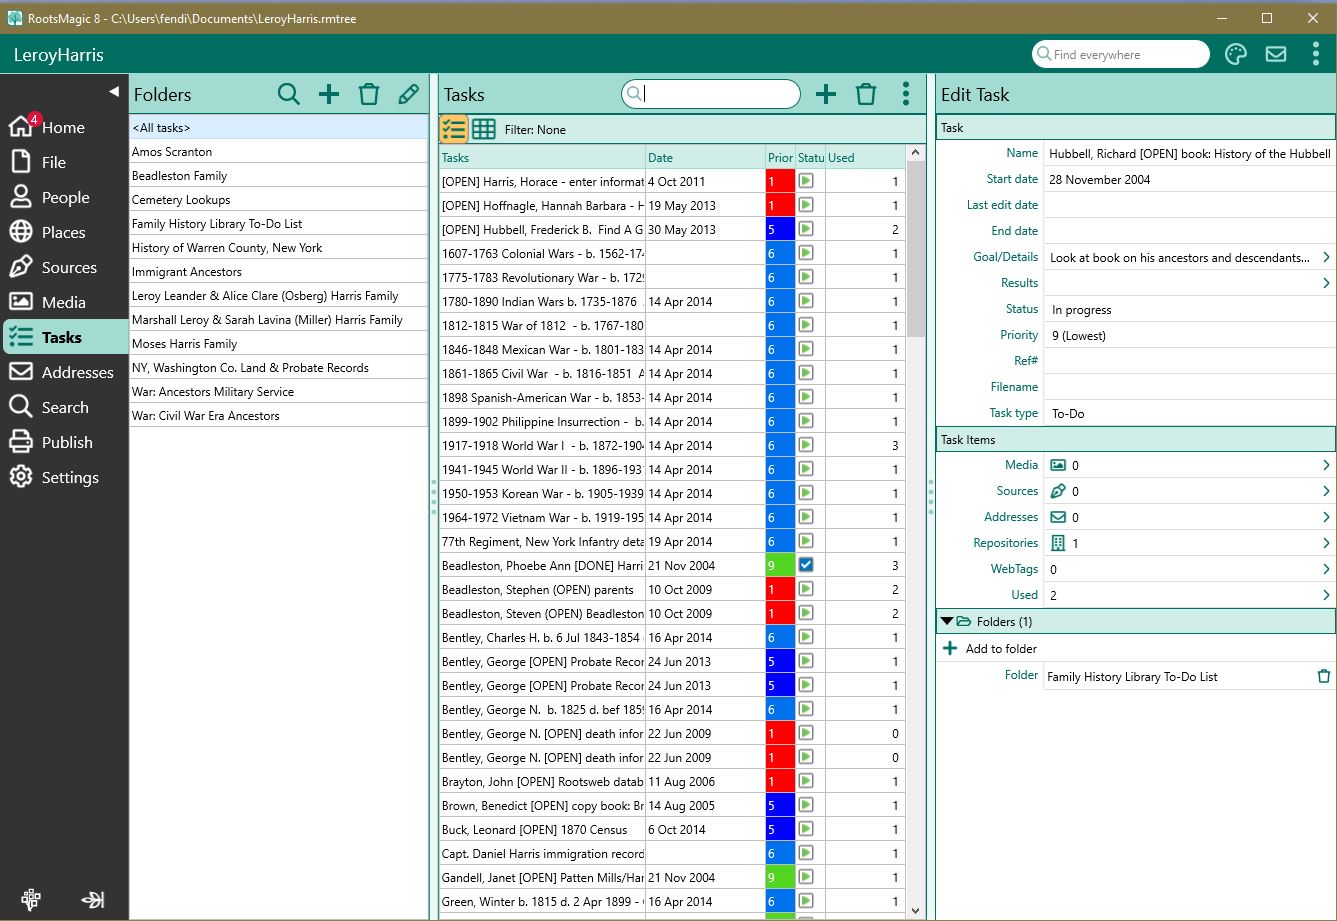Click the red priority cell for Beadleston, Stephen
Image resolution: width=1337 pixels, height=921 pixels.
click(x=780, y=589)
